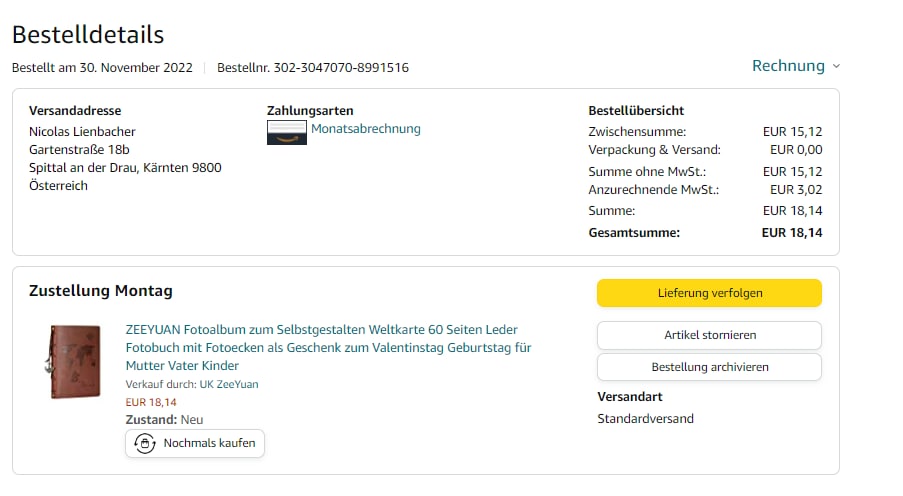Image resolution: width=903 pixels, height=496 pixels.
Task: Open the Rechnung dropdown
Action: 796,66
